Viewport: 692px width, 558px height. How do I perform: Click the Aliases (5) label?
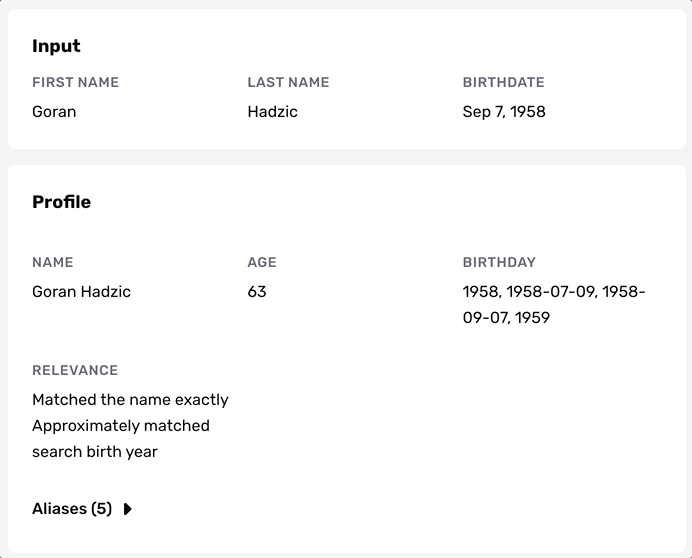click(72, 509)
